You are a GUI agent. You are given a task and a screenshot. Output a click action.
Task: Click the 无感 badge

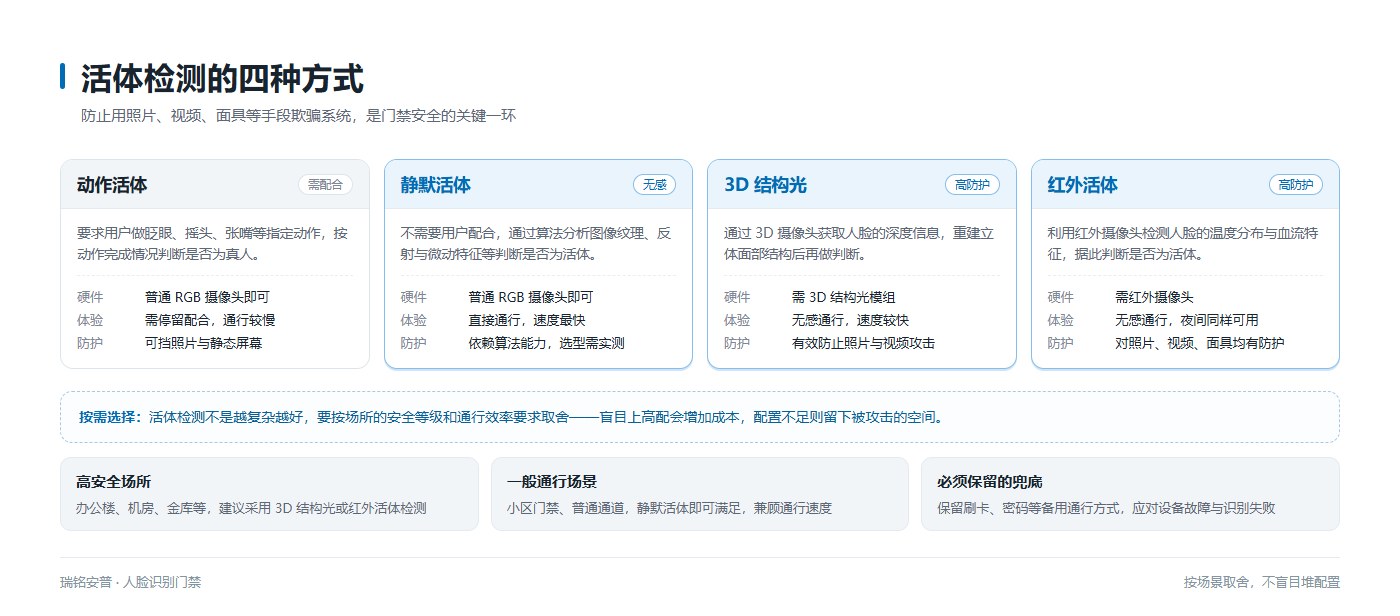point(654,185)
